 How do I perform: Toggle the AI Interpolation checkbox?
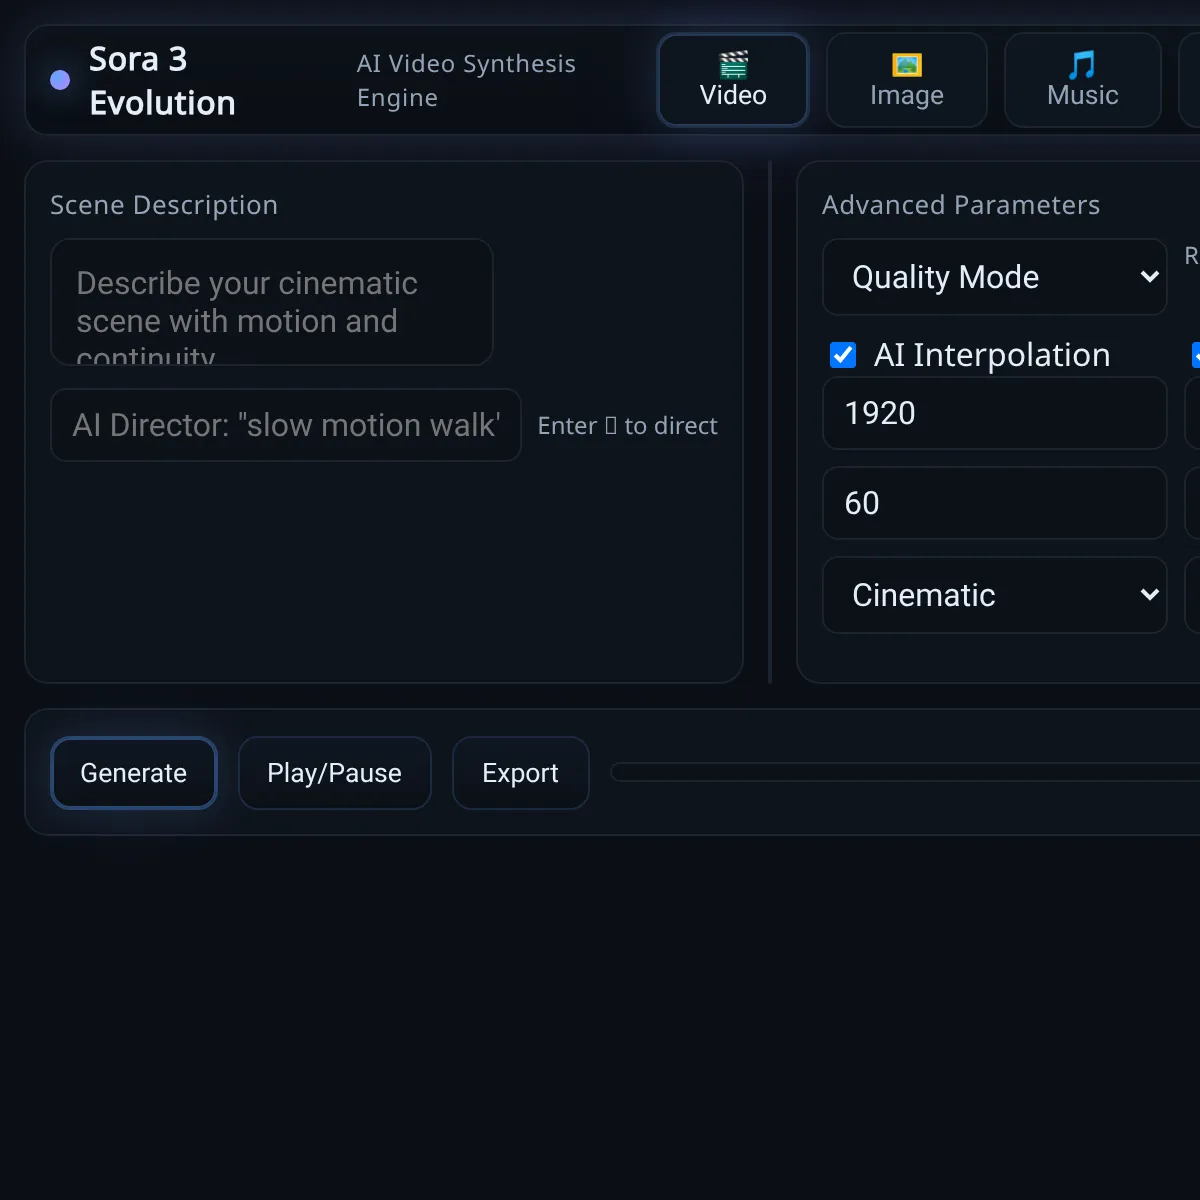pos(843,355)
